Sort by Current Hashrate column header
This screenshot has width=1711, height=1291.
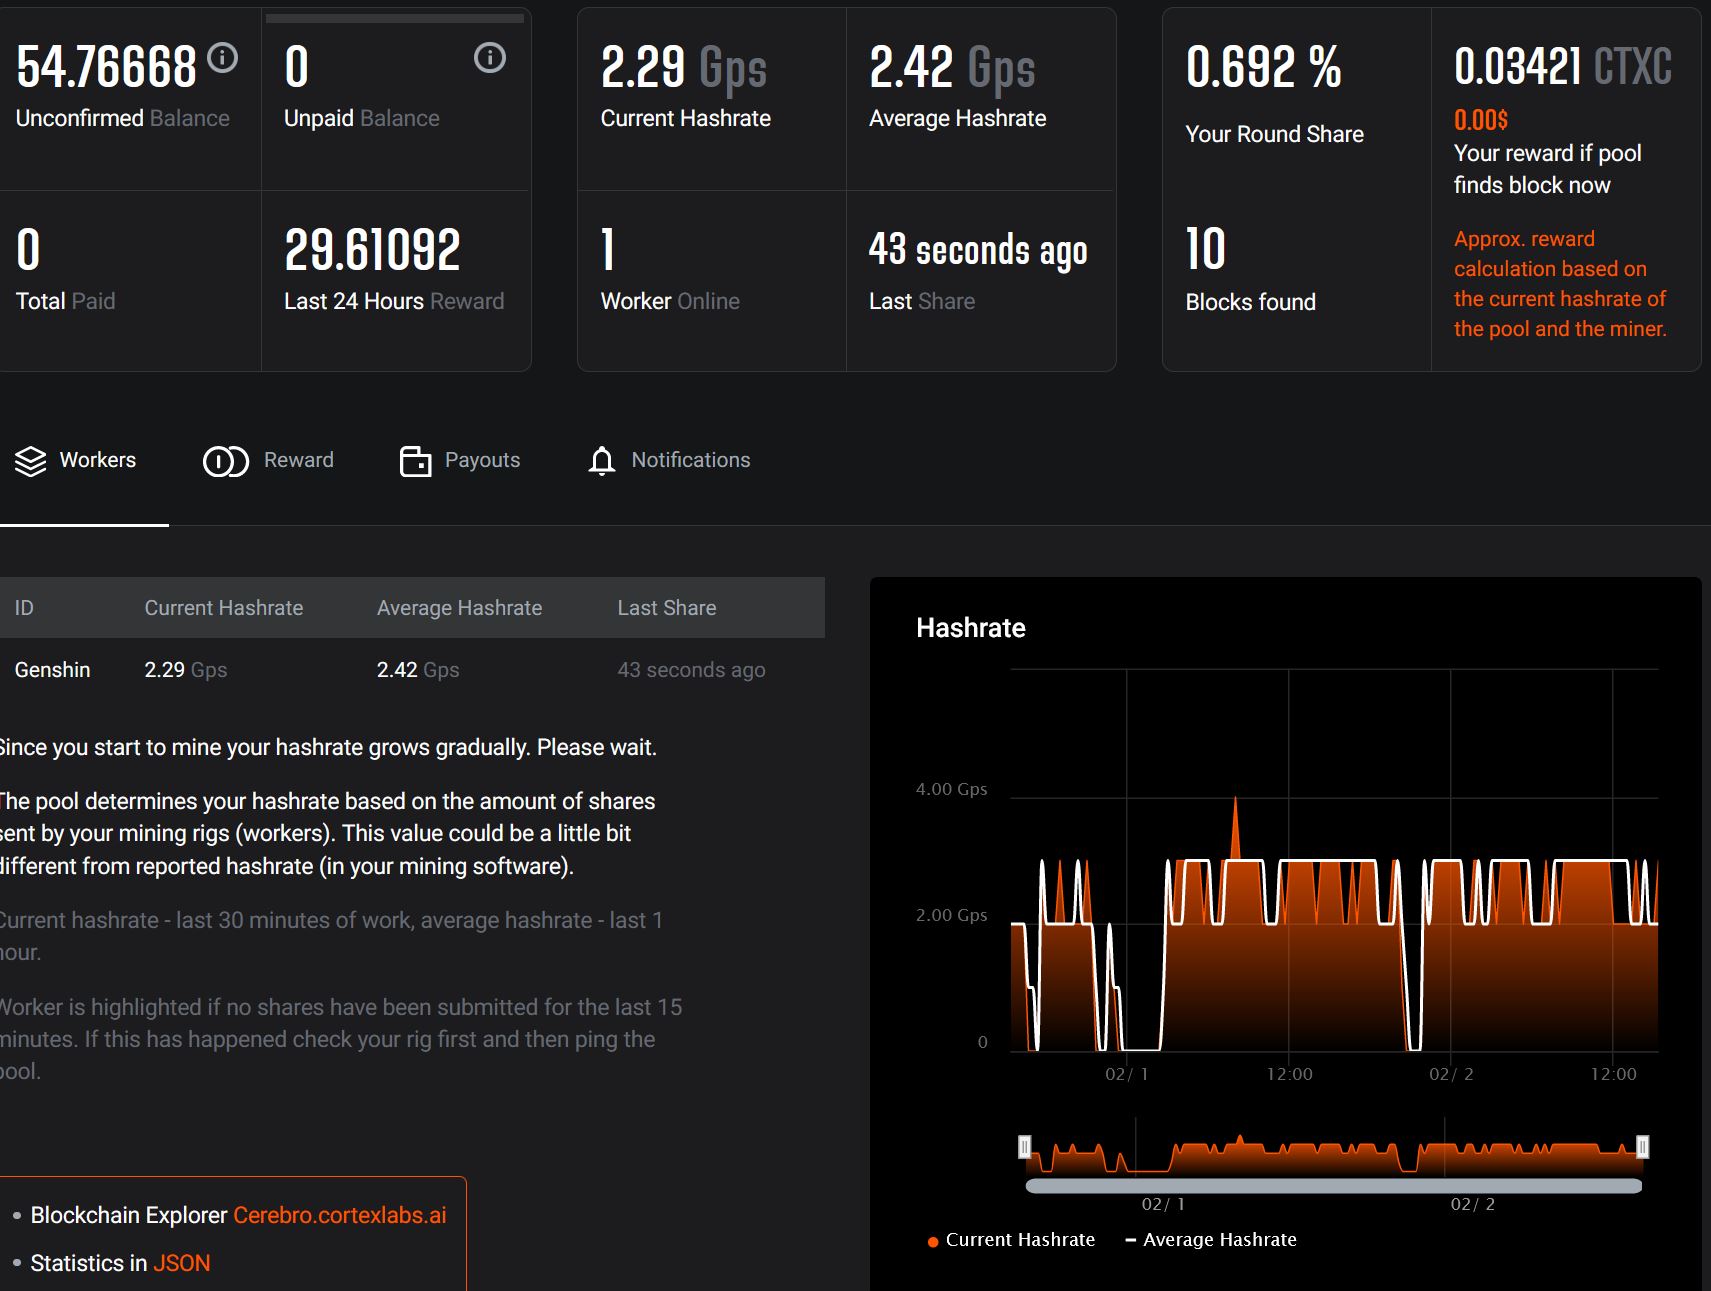point(223,608)
